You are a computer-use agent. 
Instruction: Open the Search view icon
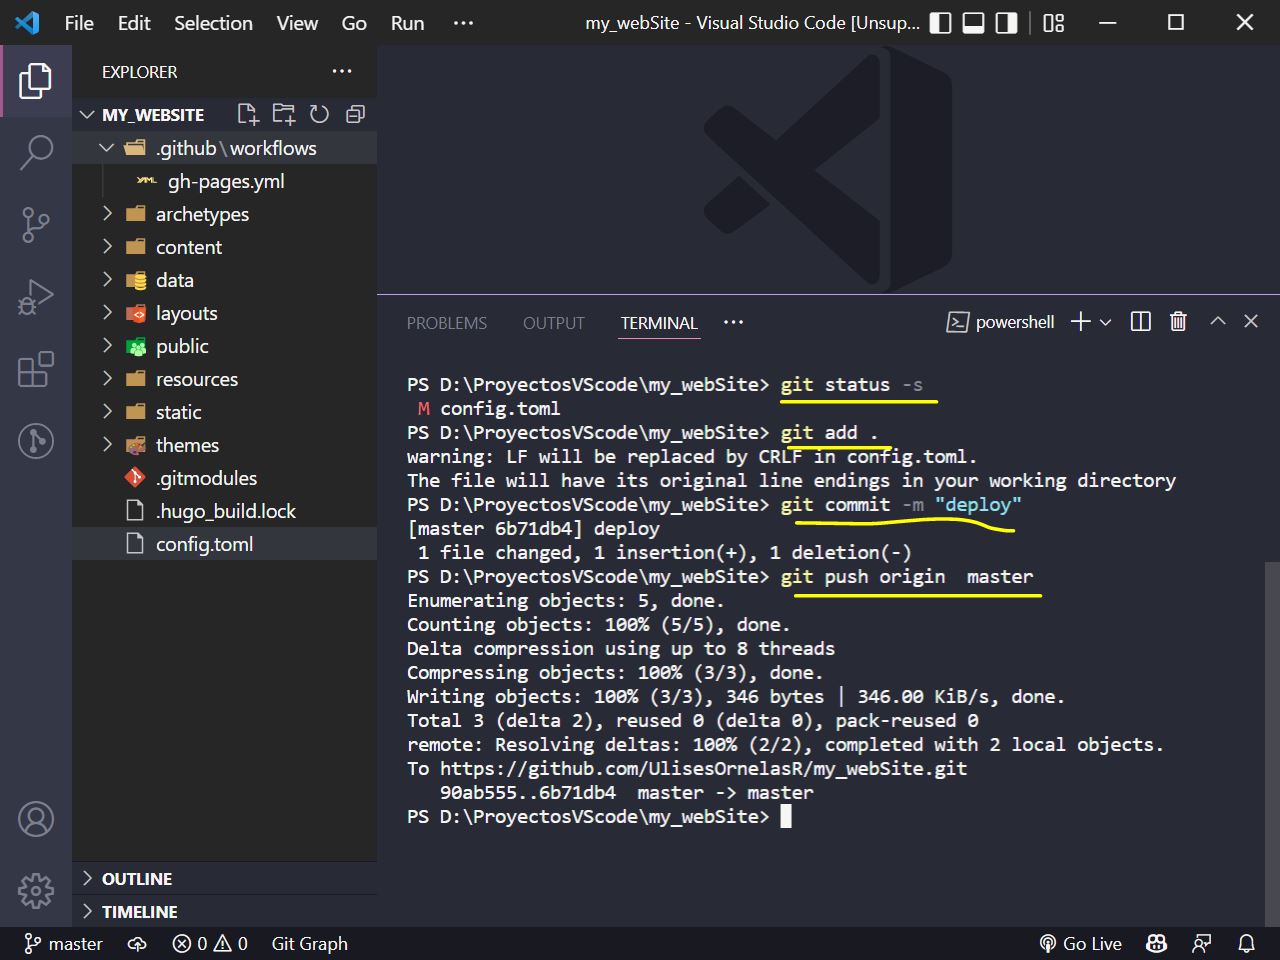[36, 152]
